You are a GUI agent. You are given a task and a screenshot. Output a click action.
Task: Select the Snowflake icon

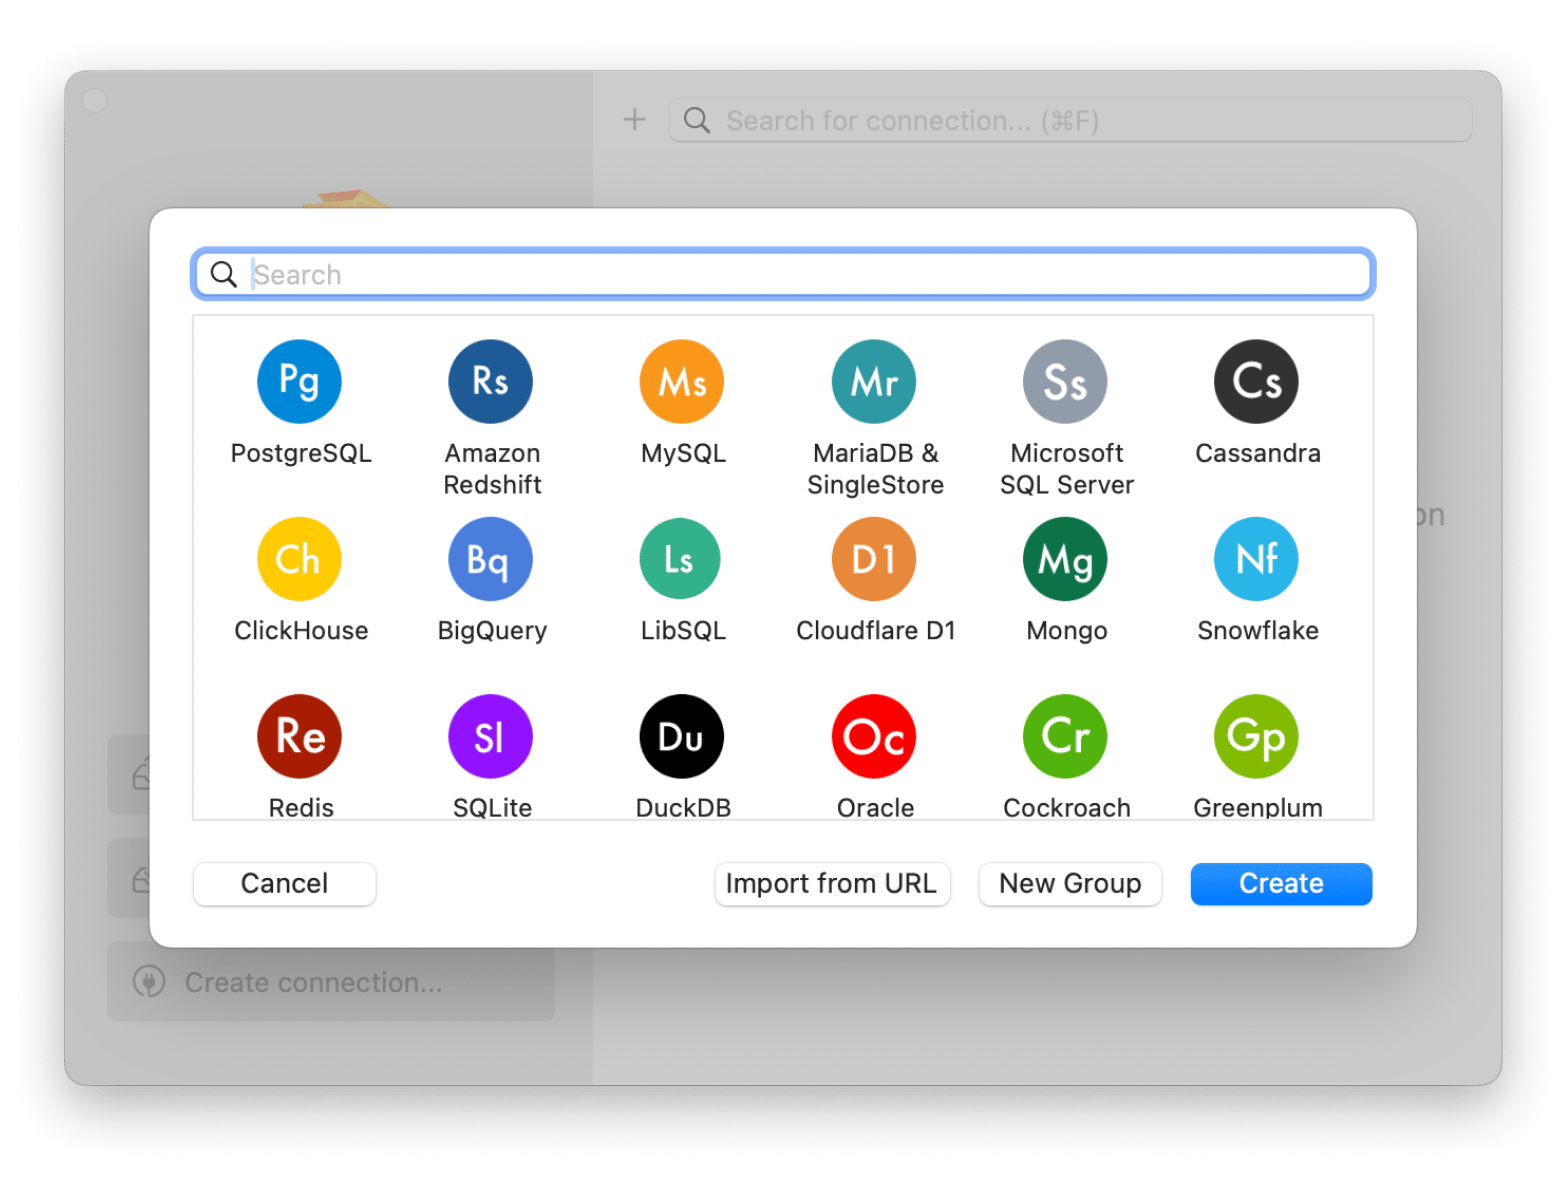[x=1256, y=559]
